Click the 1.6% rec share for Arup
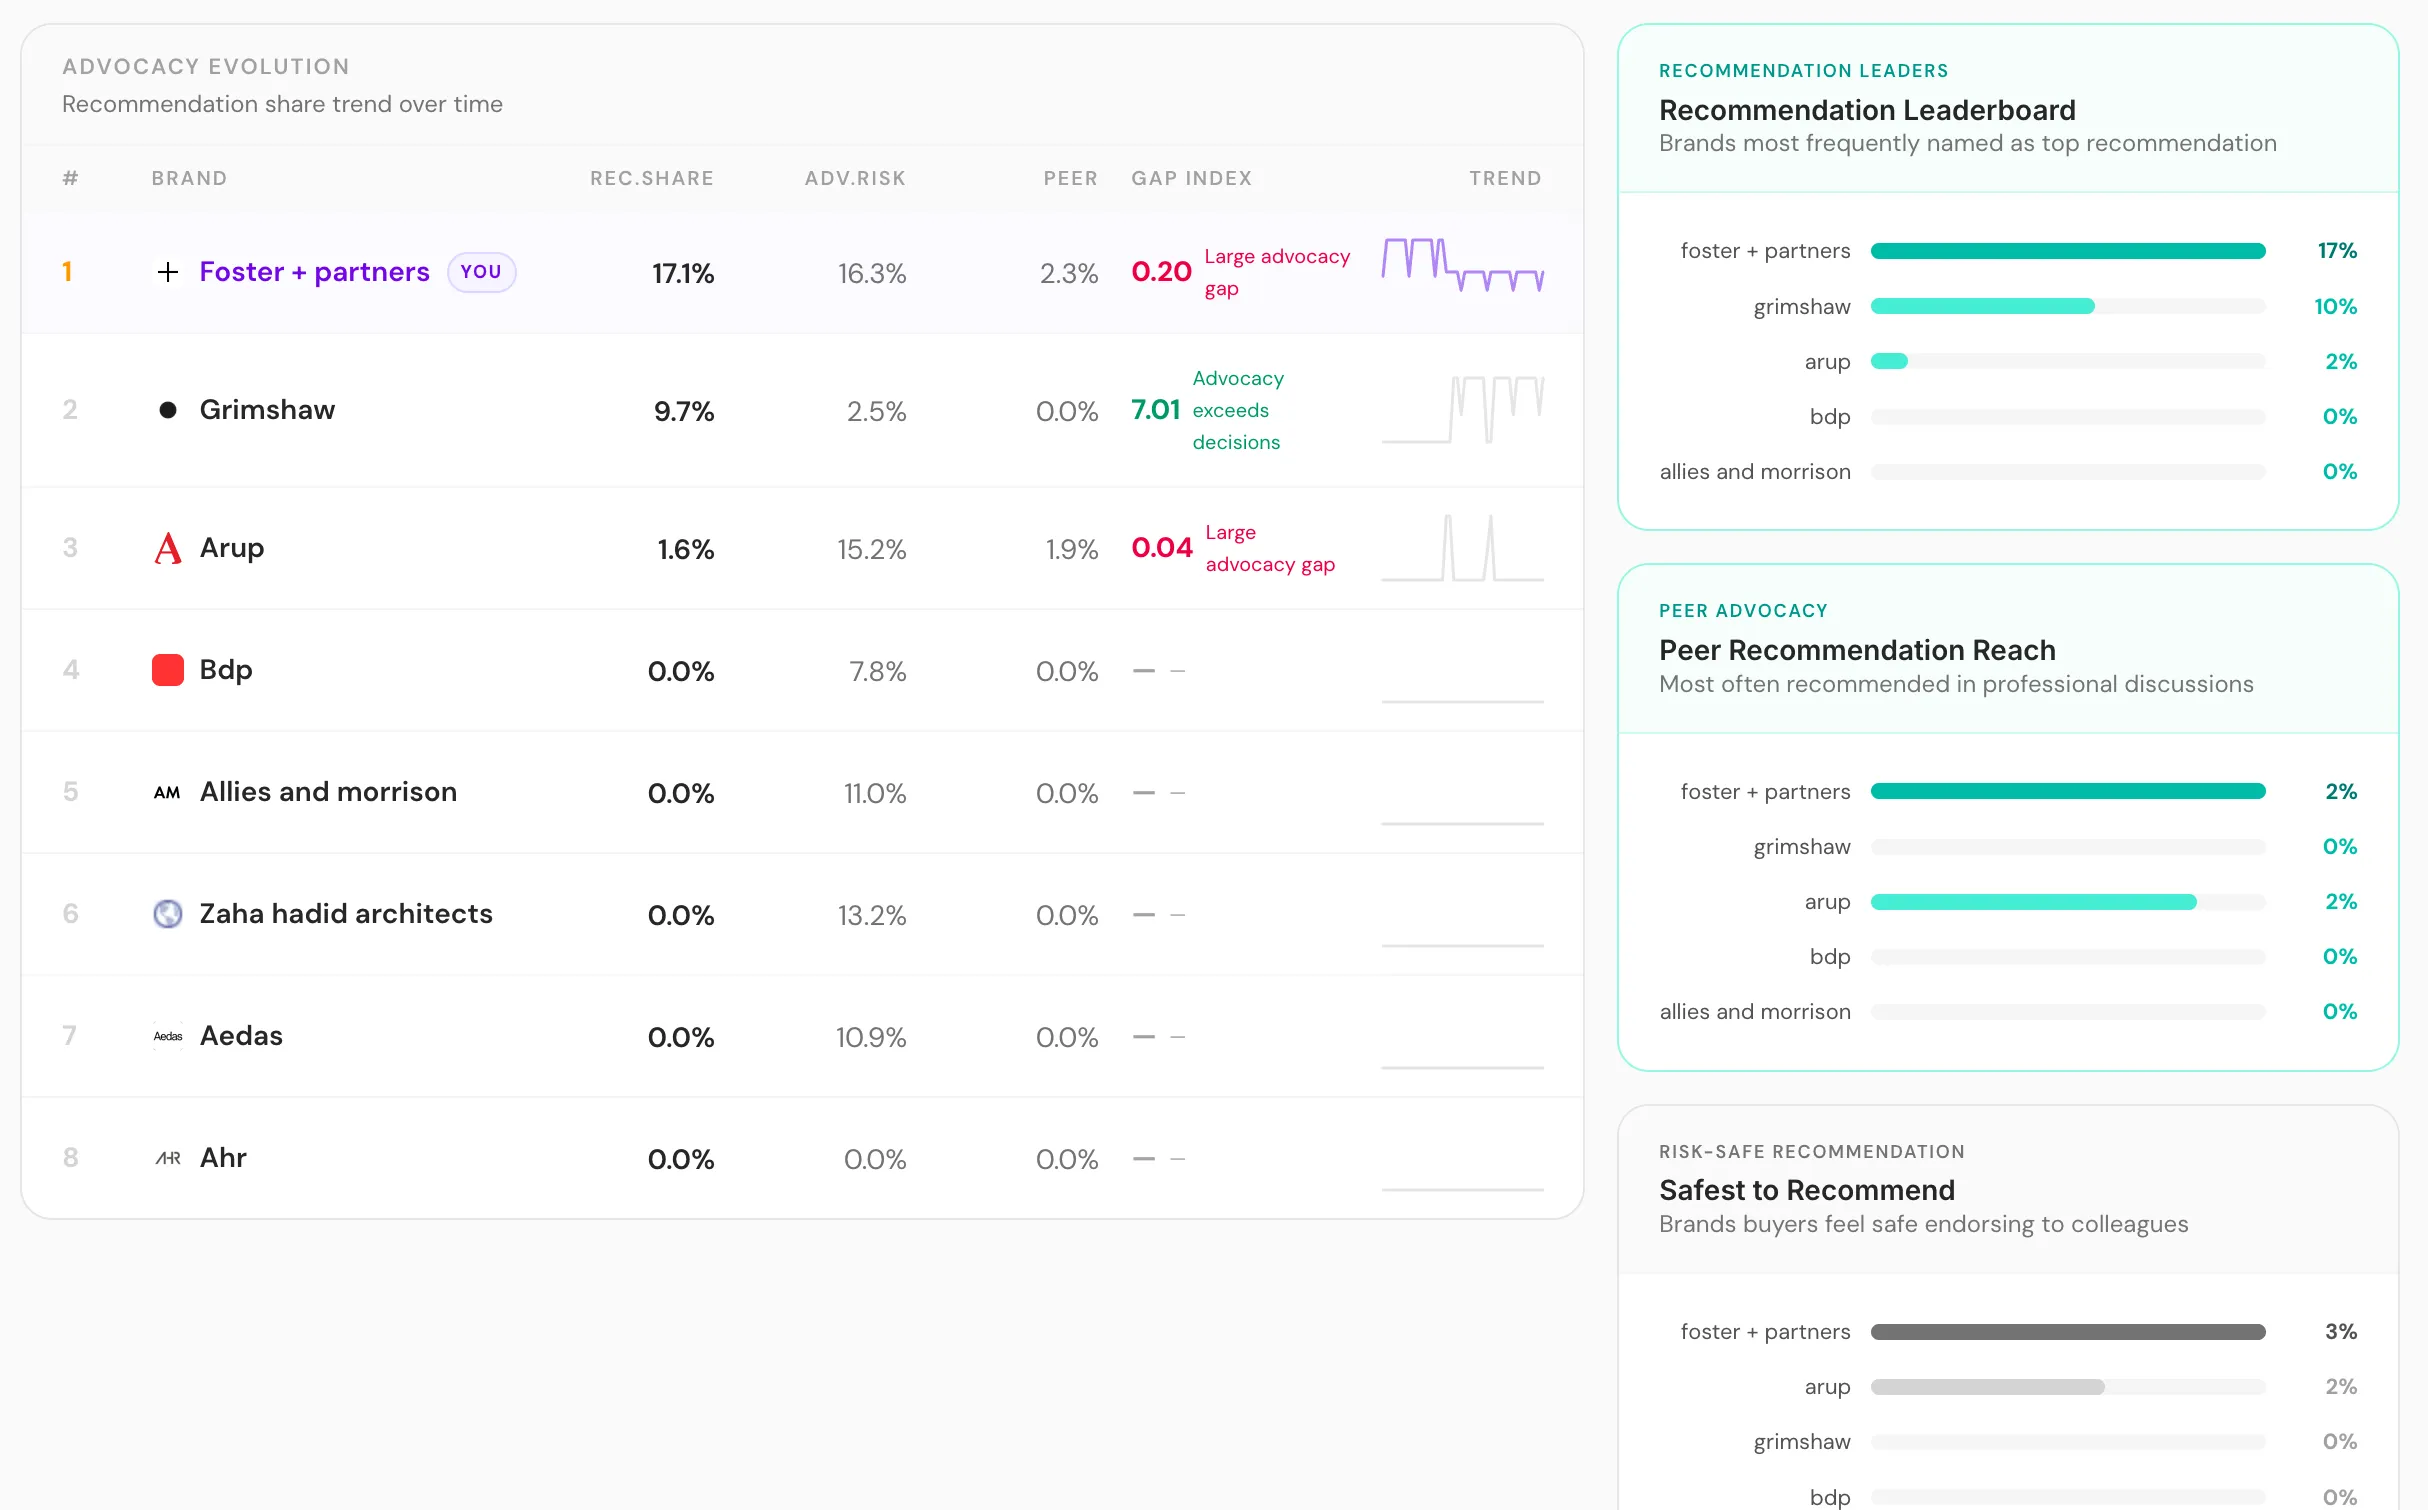 [686, 549]
